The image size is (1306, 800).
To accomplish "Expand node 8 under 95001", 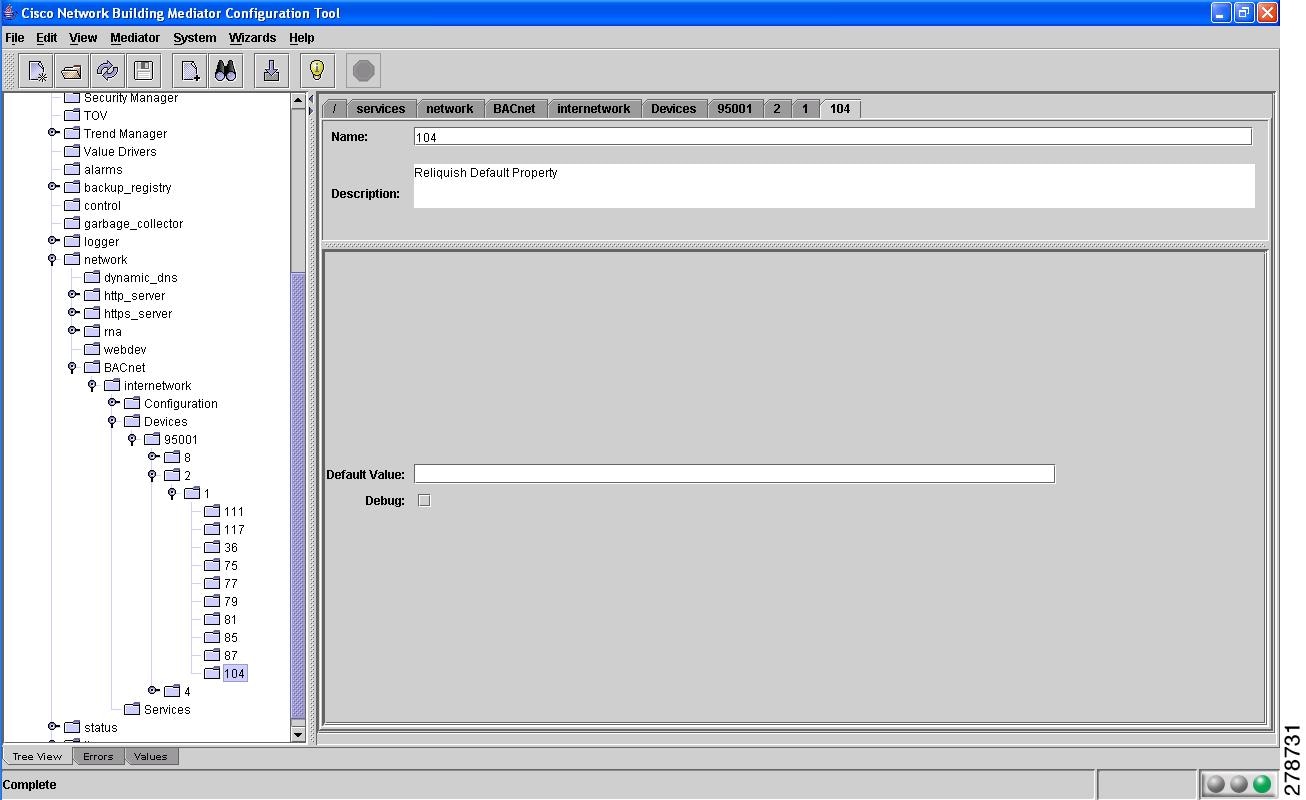I will [153, 457].
